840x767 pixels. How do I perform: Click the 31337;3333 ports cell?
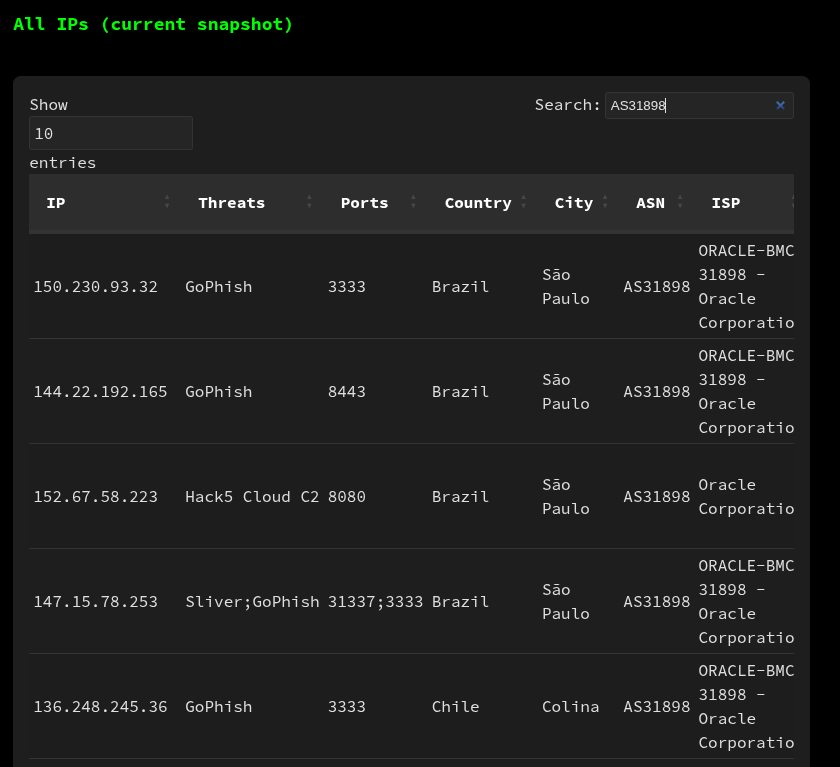(x=375, y=602)
